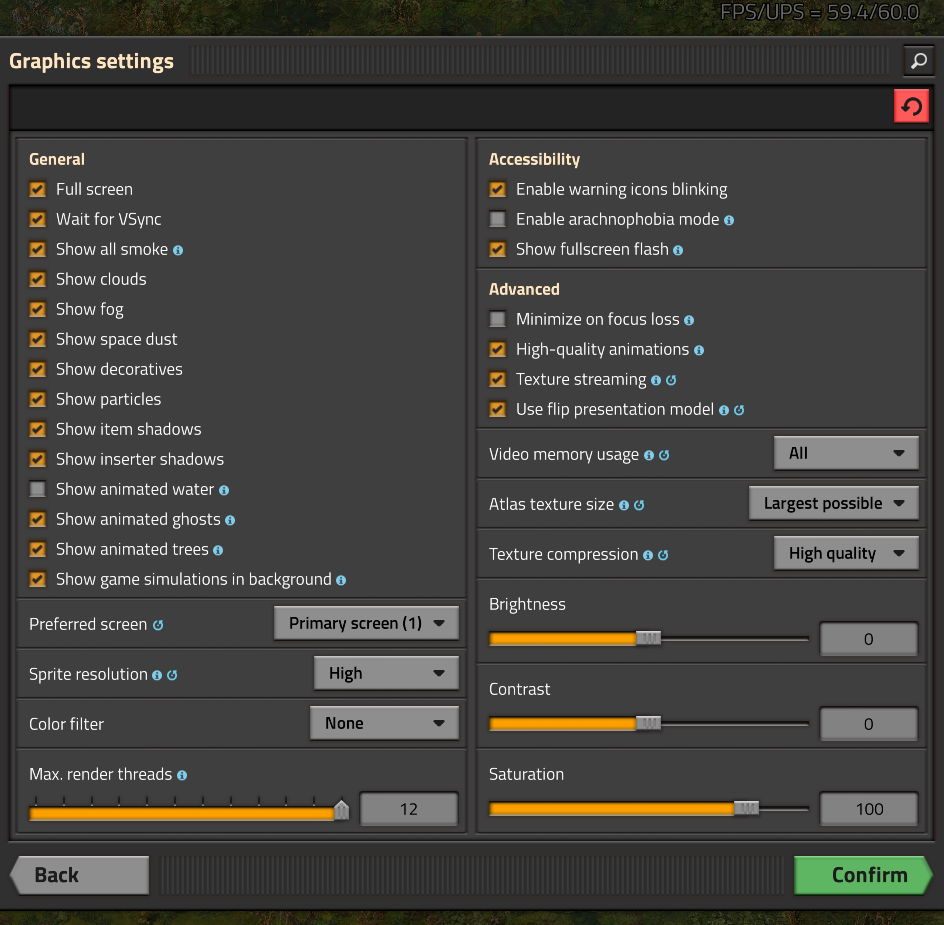
Task: Click restart icon next to Texture streaming
Action: (x=671, y=380)
